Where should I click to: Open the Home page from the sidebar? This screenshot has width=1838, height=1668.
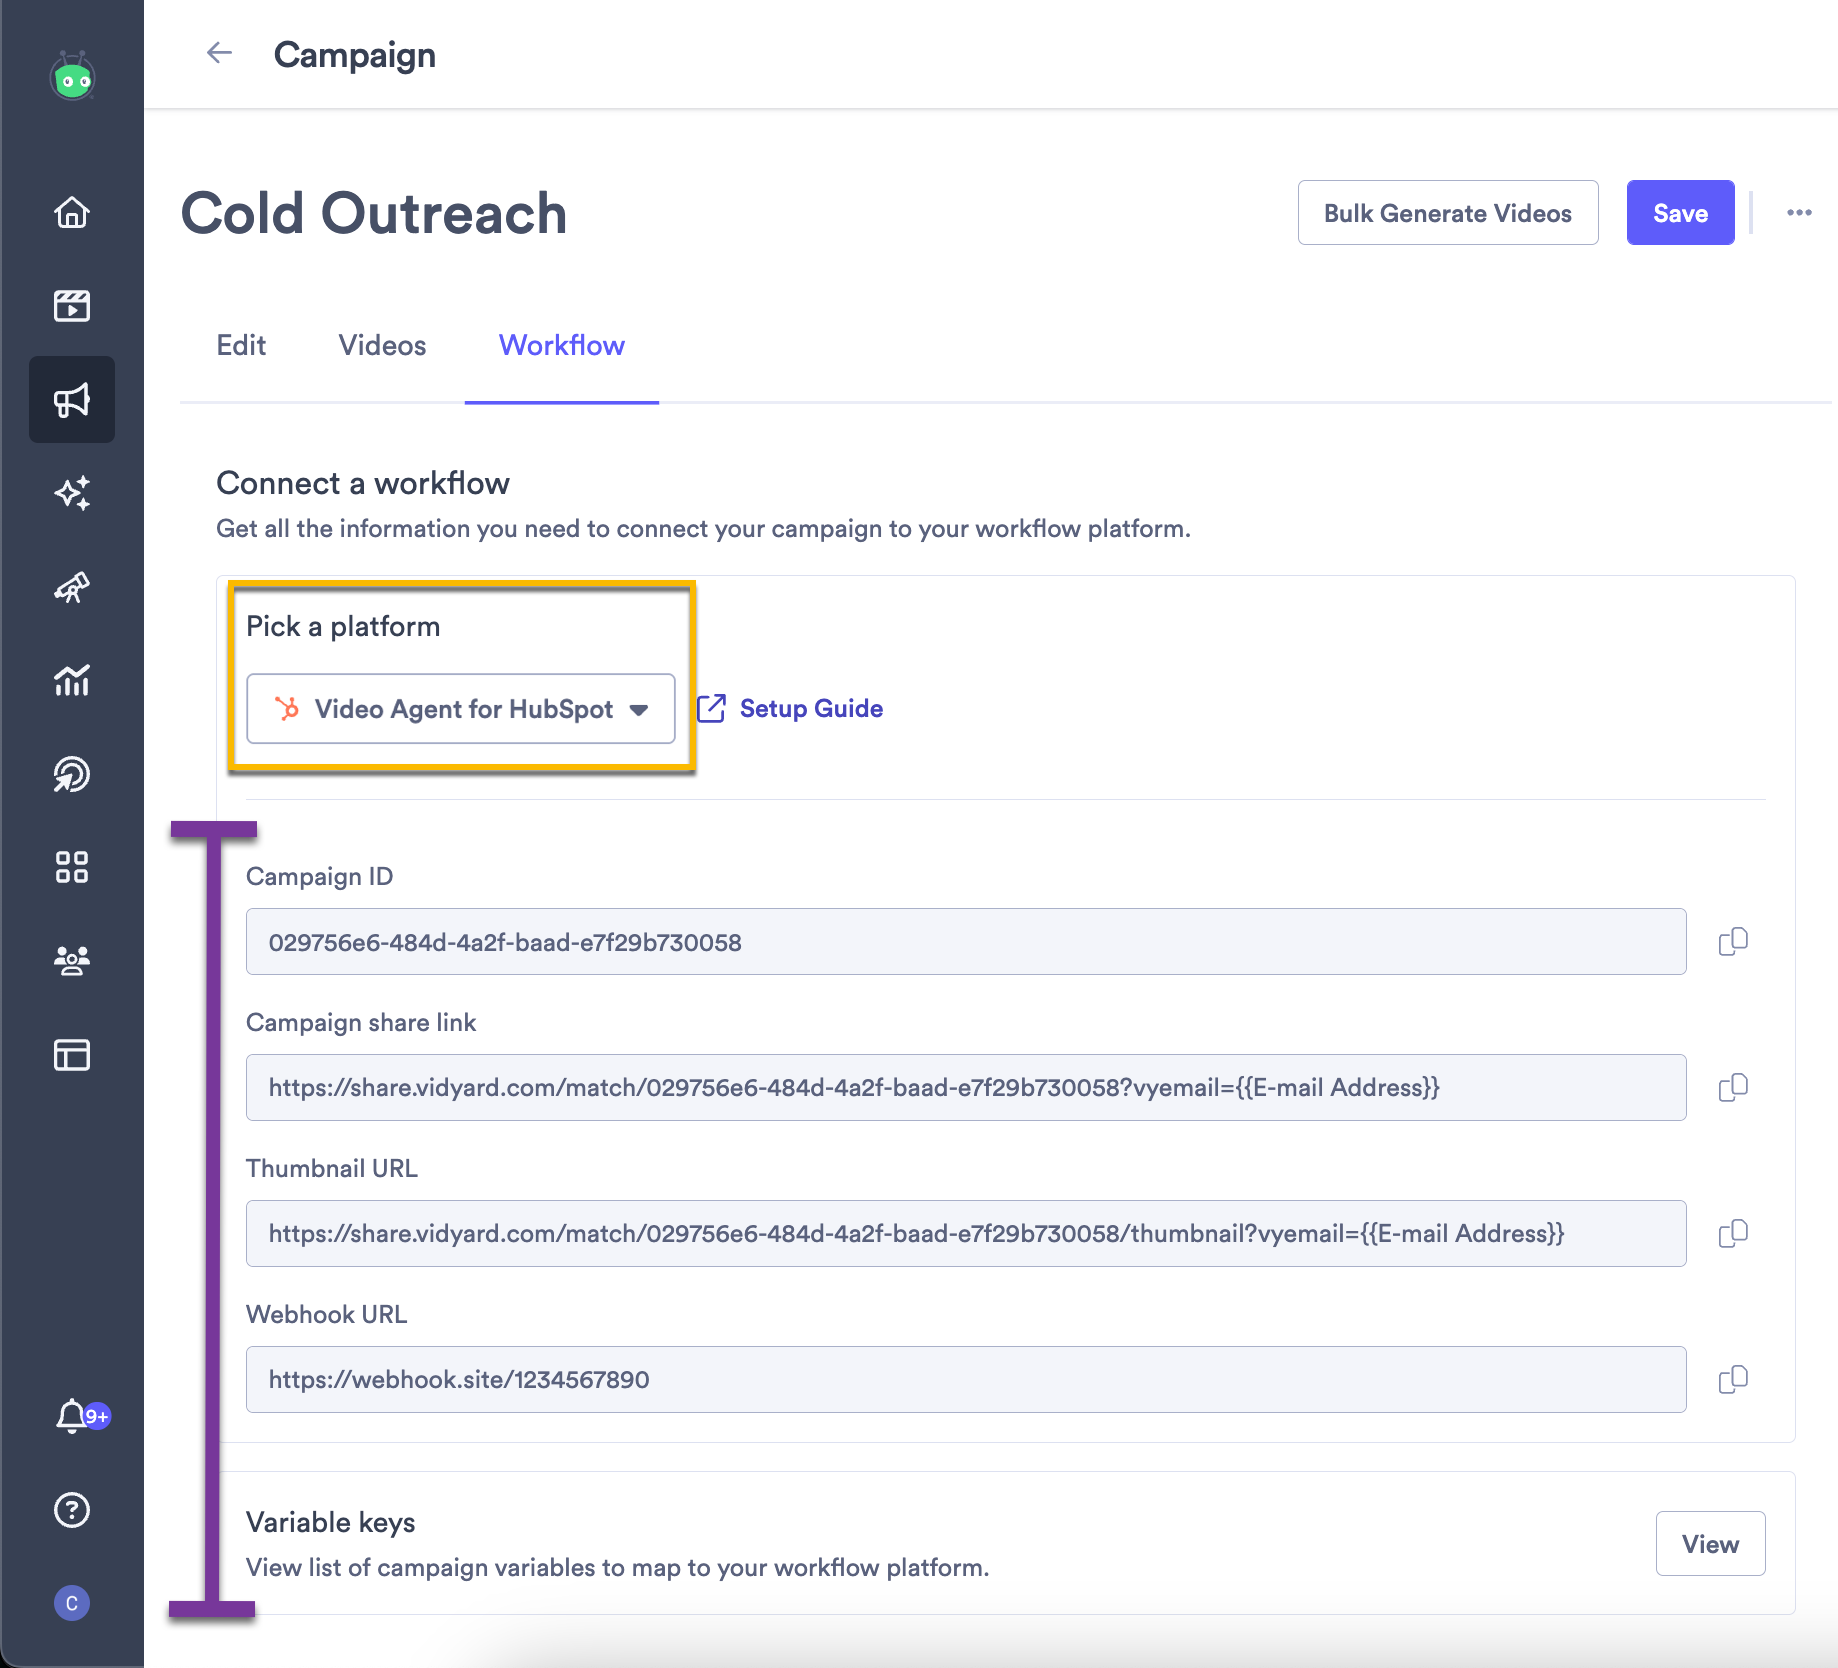71,213
